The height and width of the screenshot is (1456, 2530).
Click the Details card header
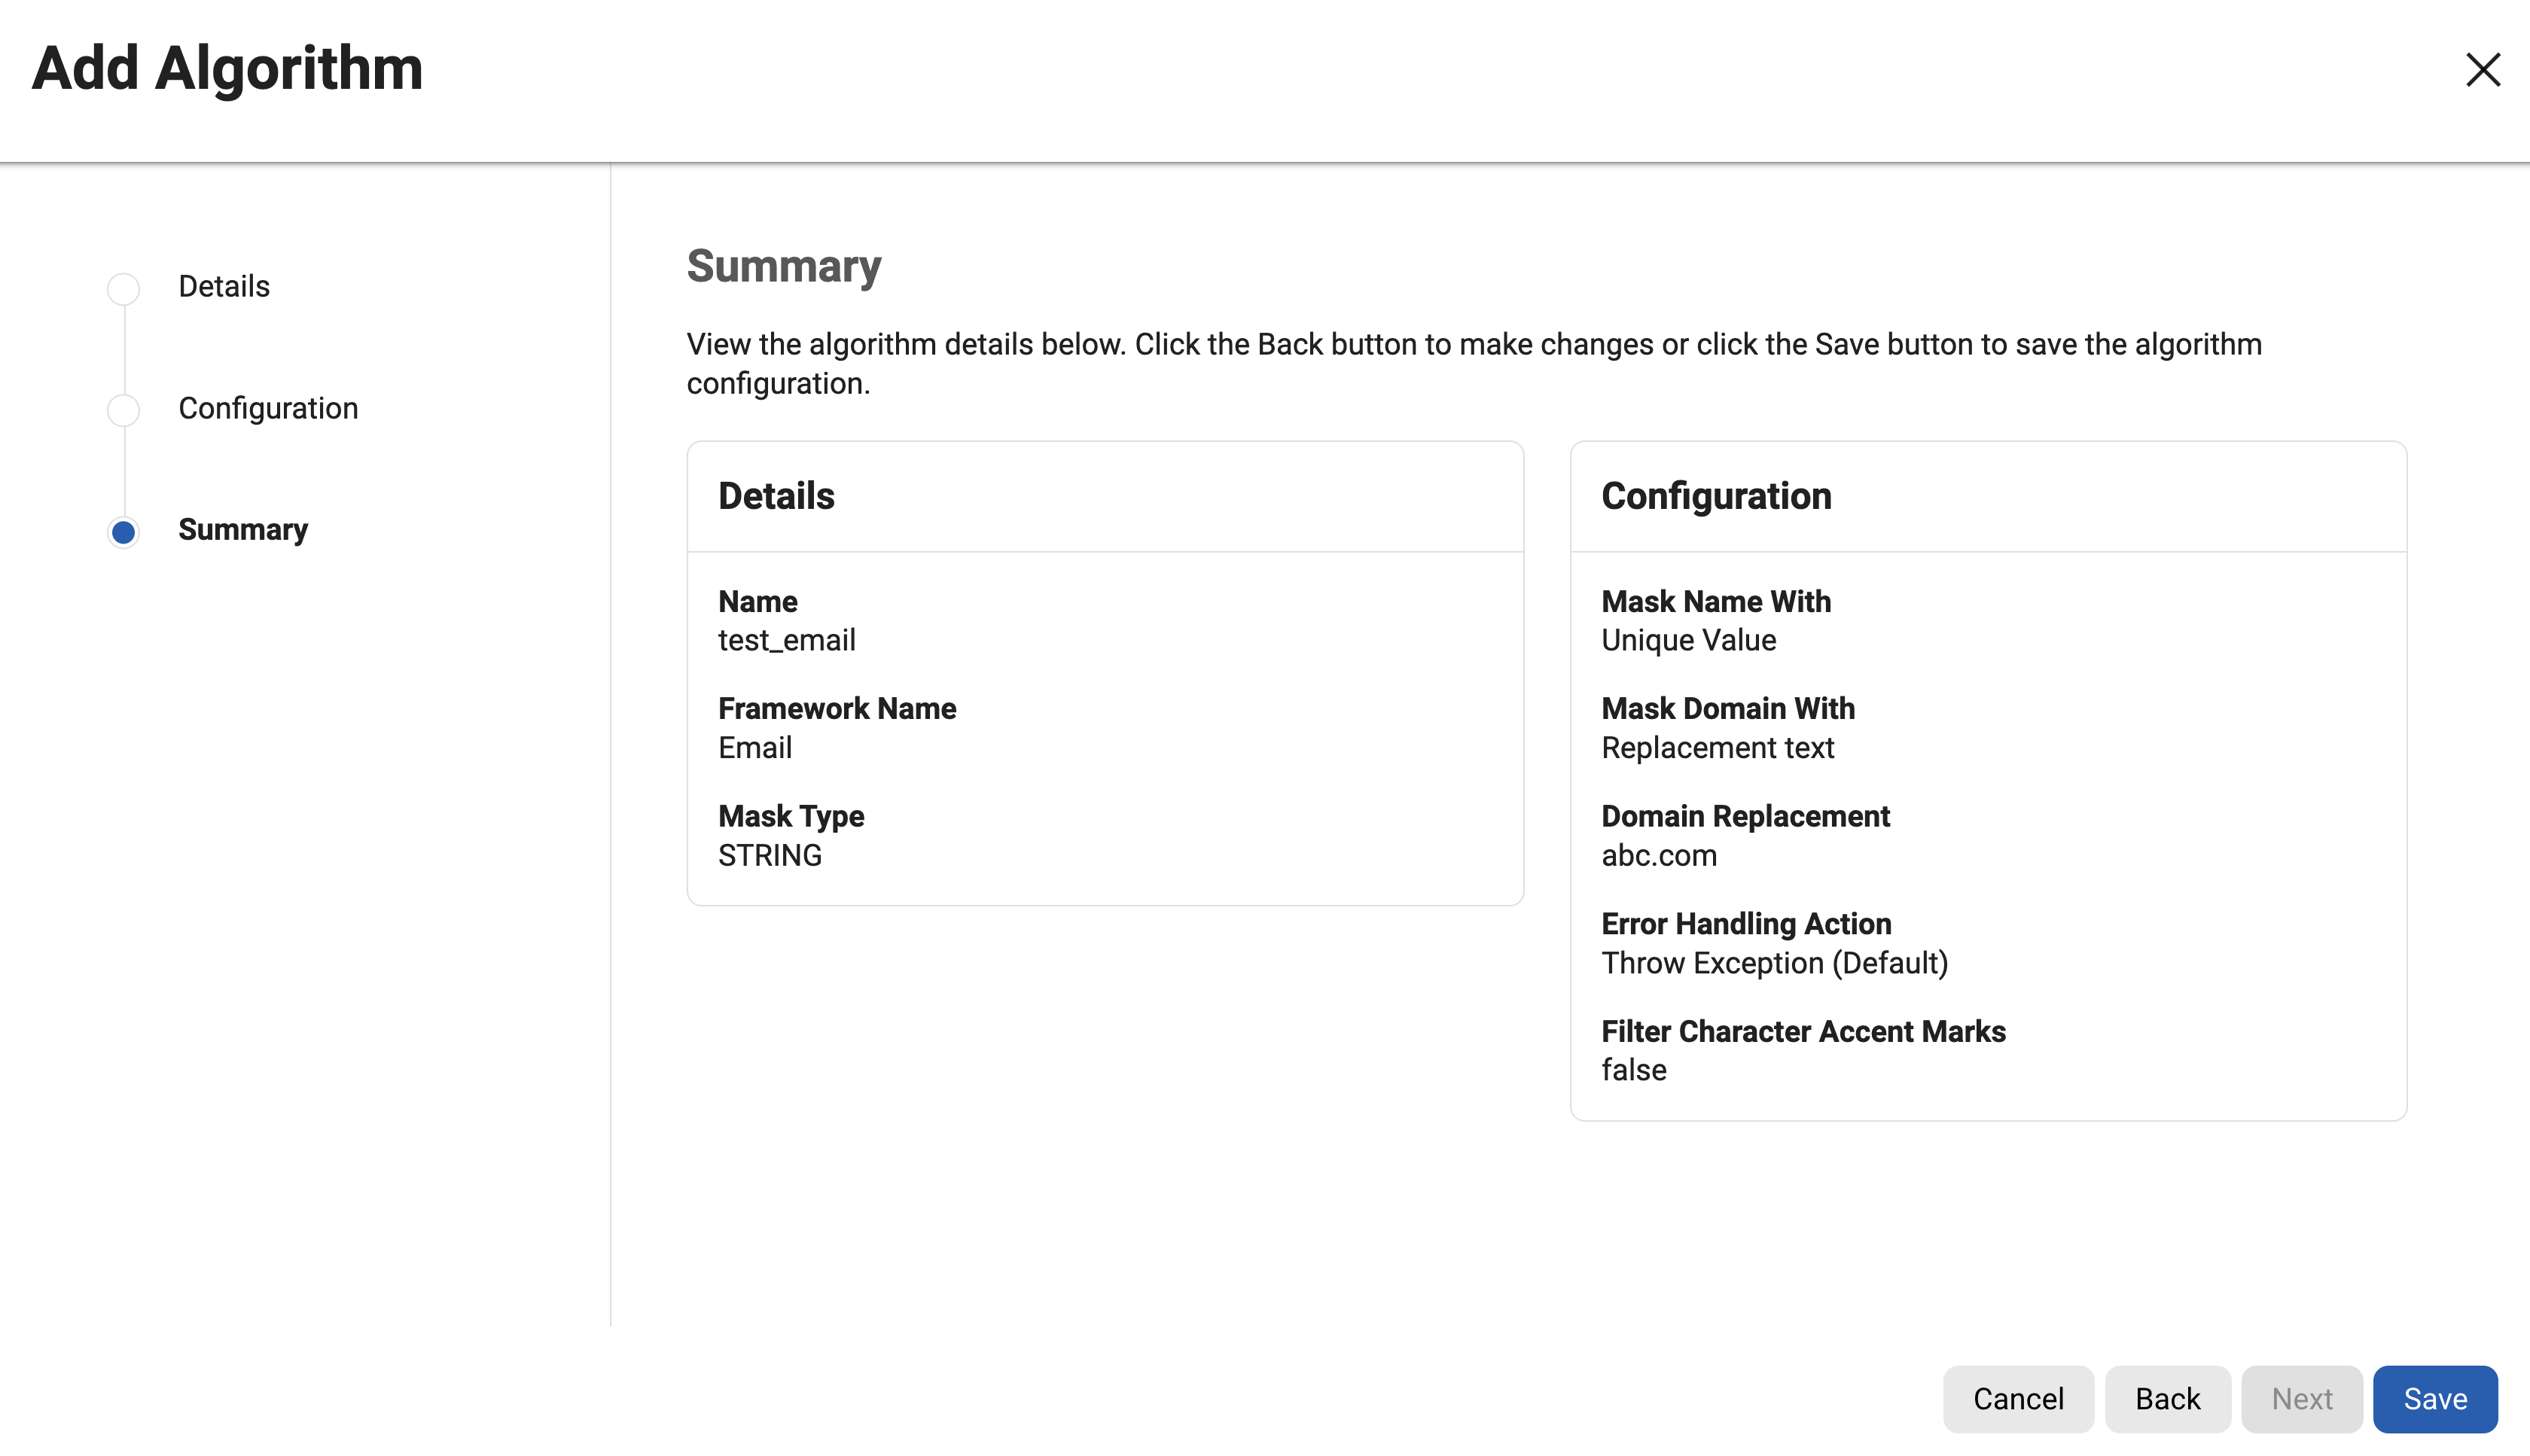pos(776,496)
